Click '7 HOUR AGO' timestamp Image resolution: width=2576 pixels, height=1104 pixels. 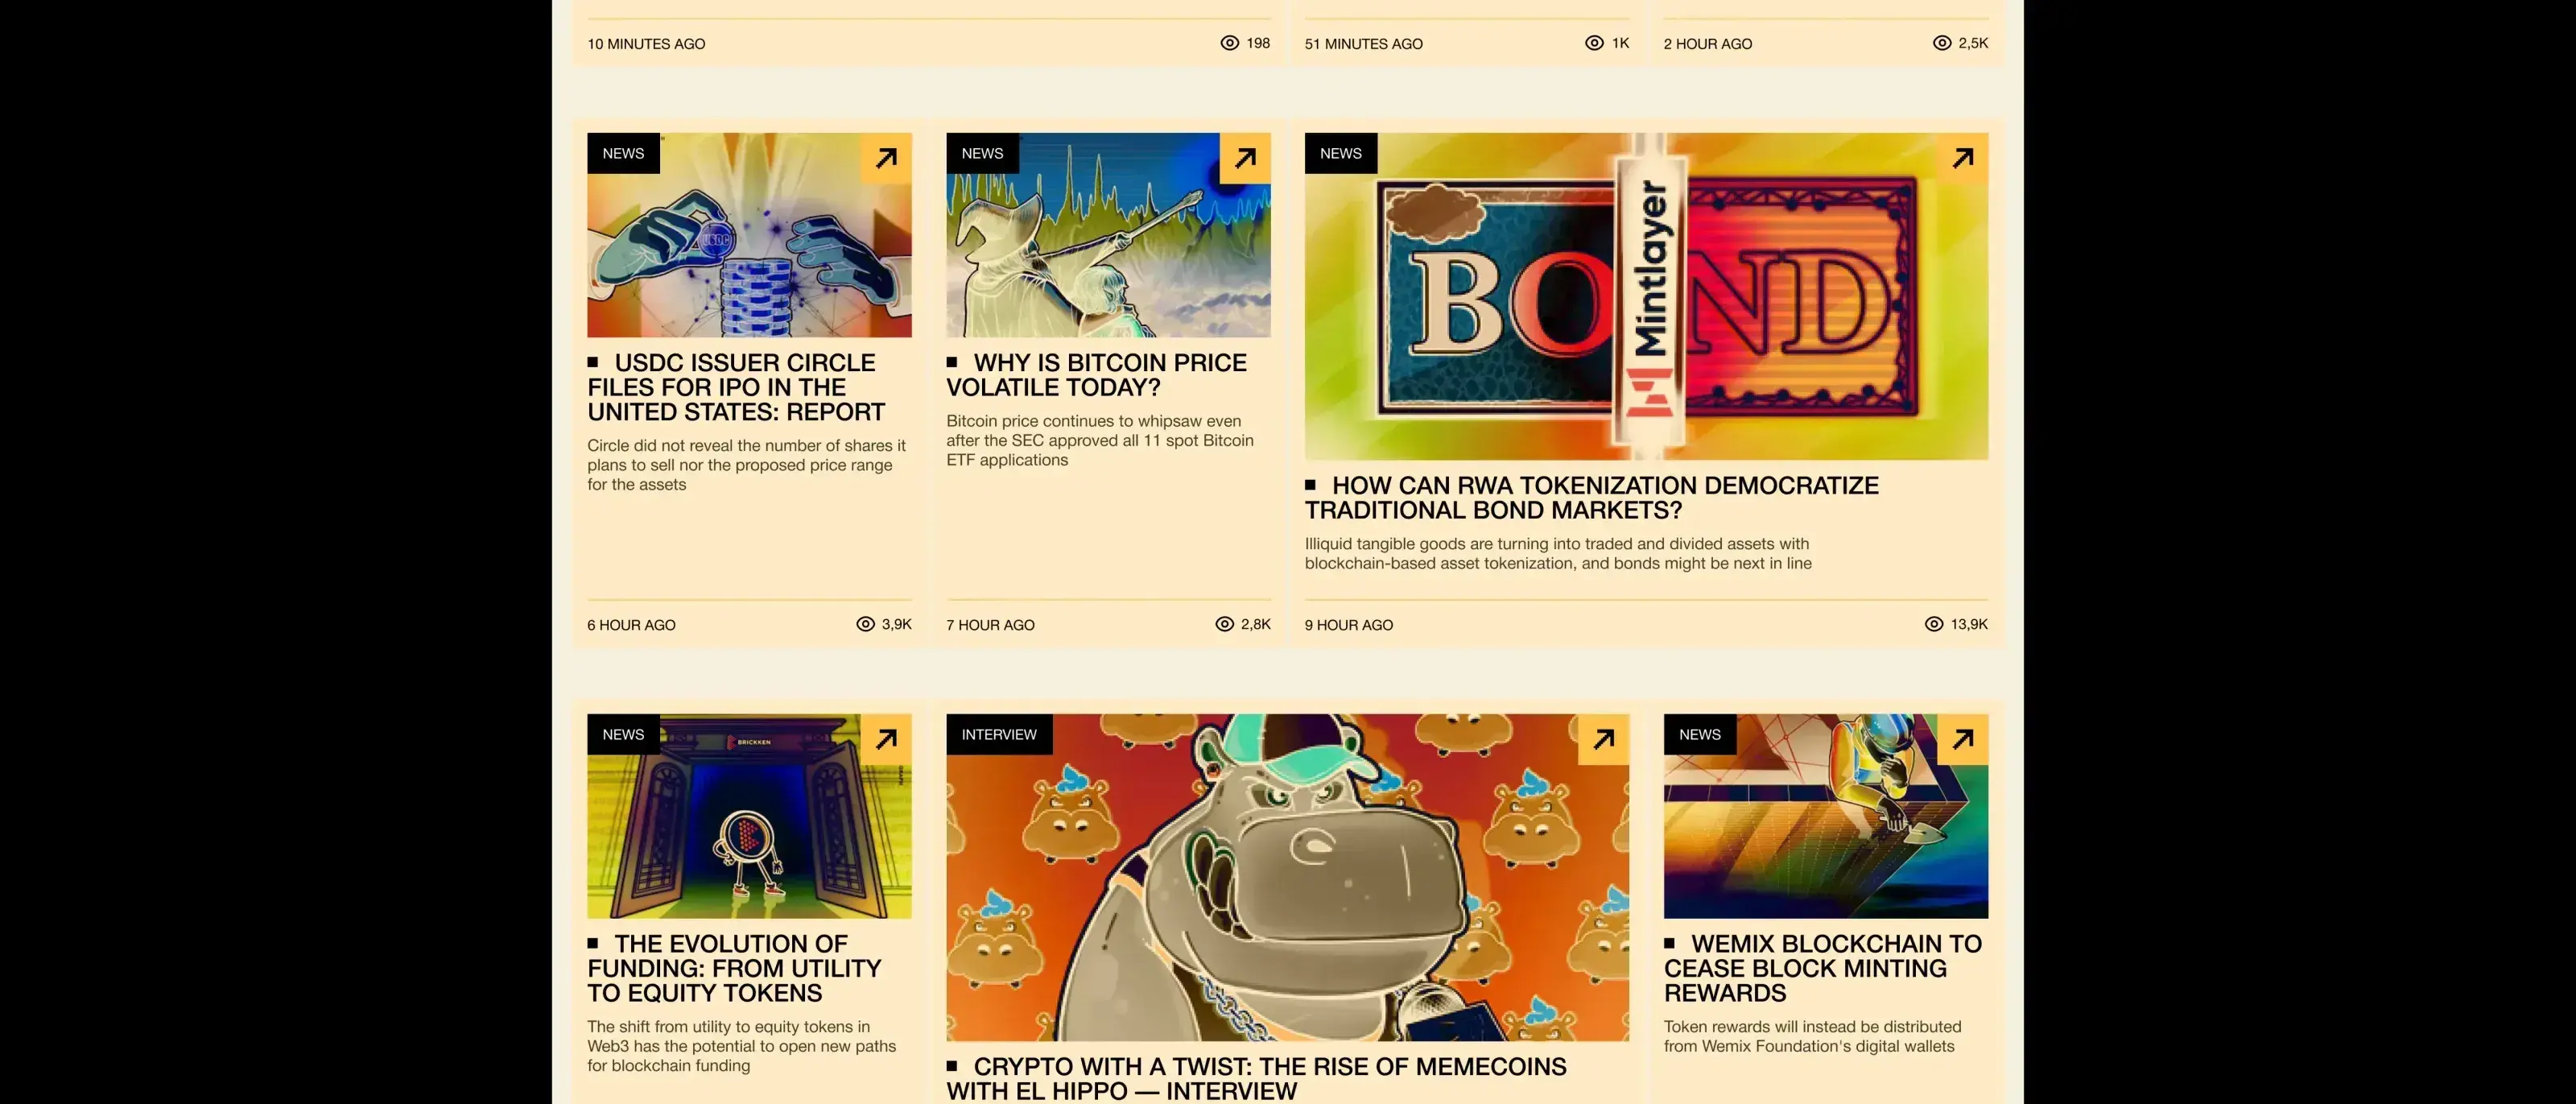[990, 625]
